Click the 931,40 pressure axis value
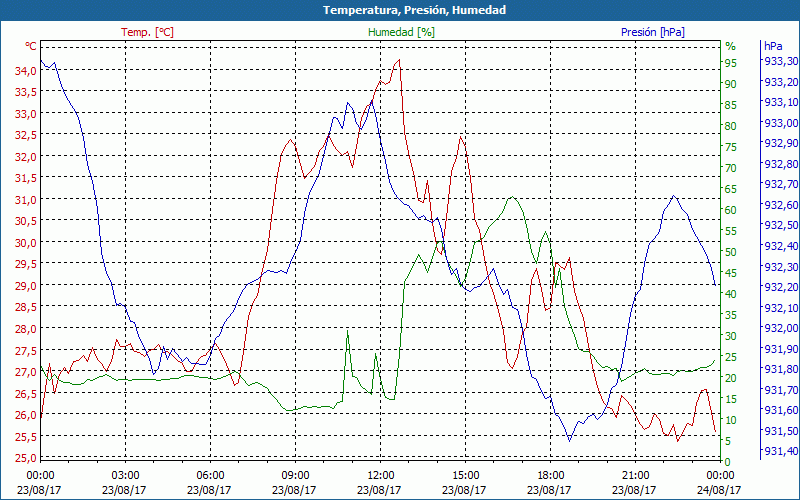This screenshot has width=800, height=500. (x=781, y=452)
